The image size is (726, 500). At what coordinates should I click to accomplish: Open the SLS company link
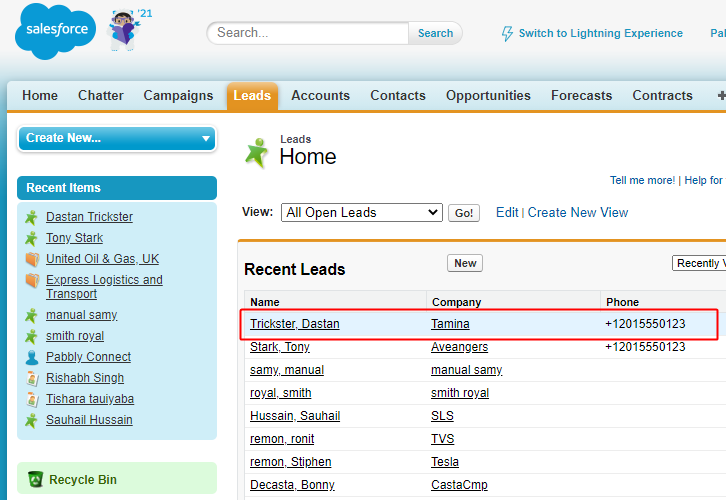pos(442,416)
